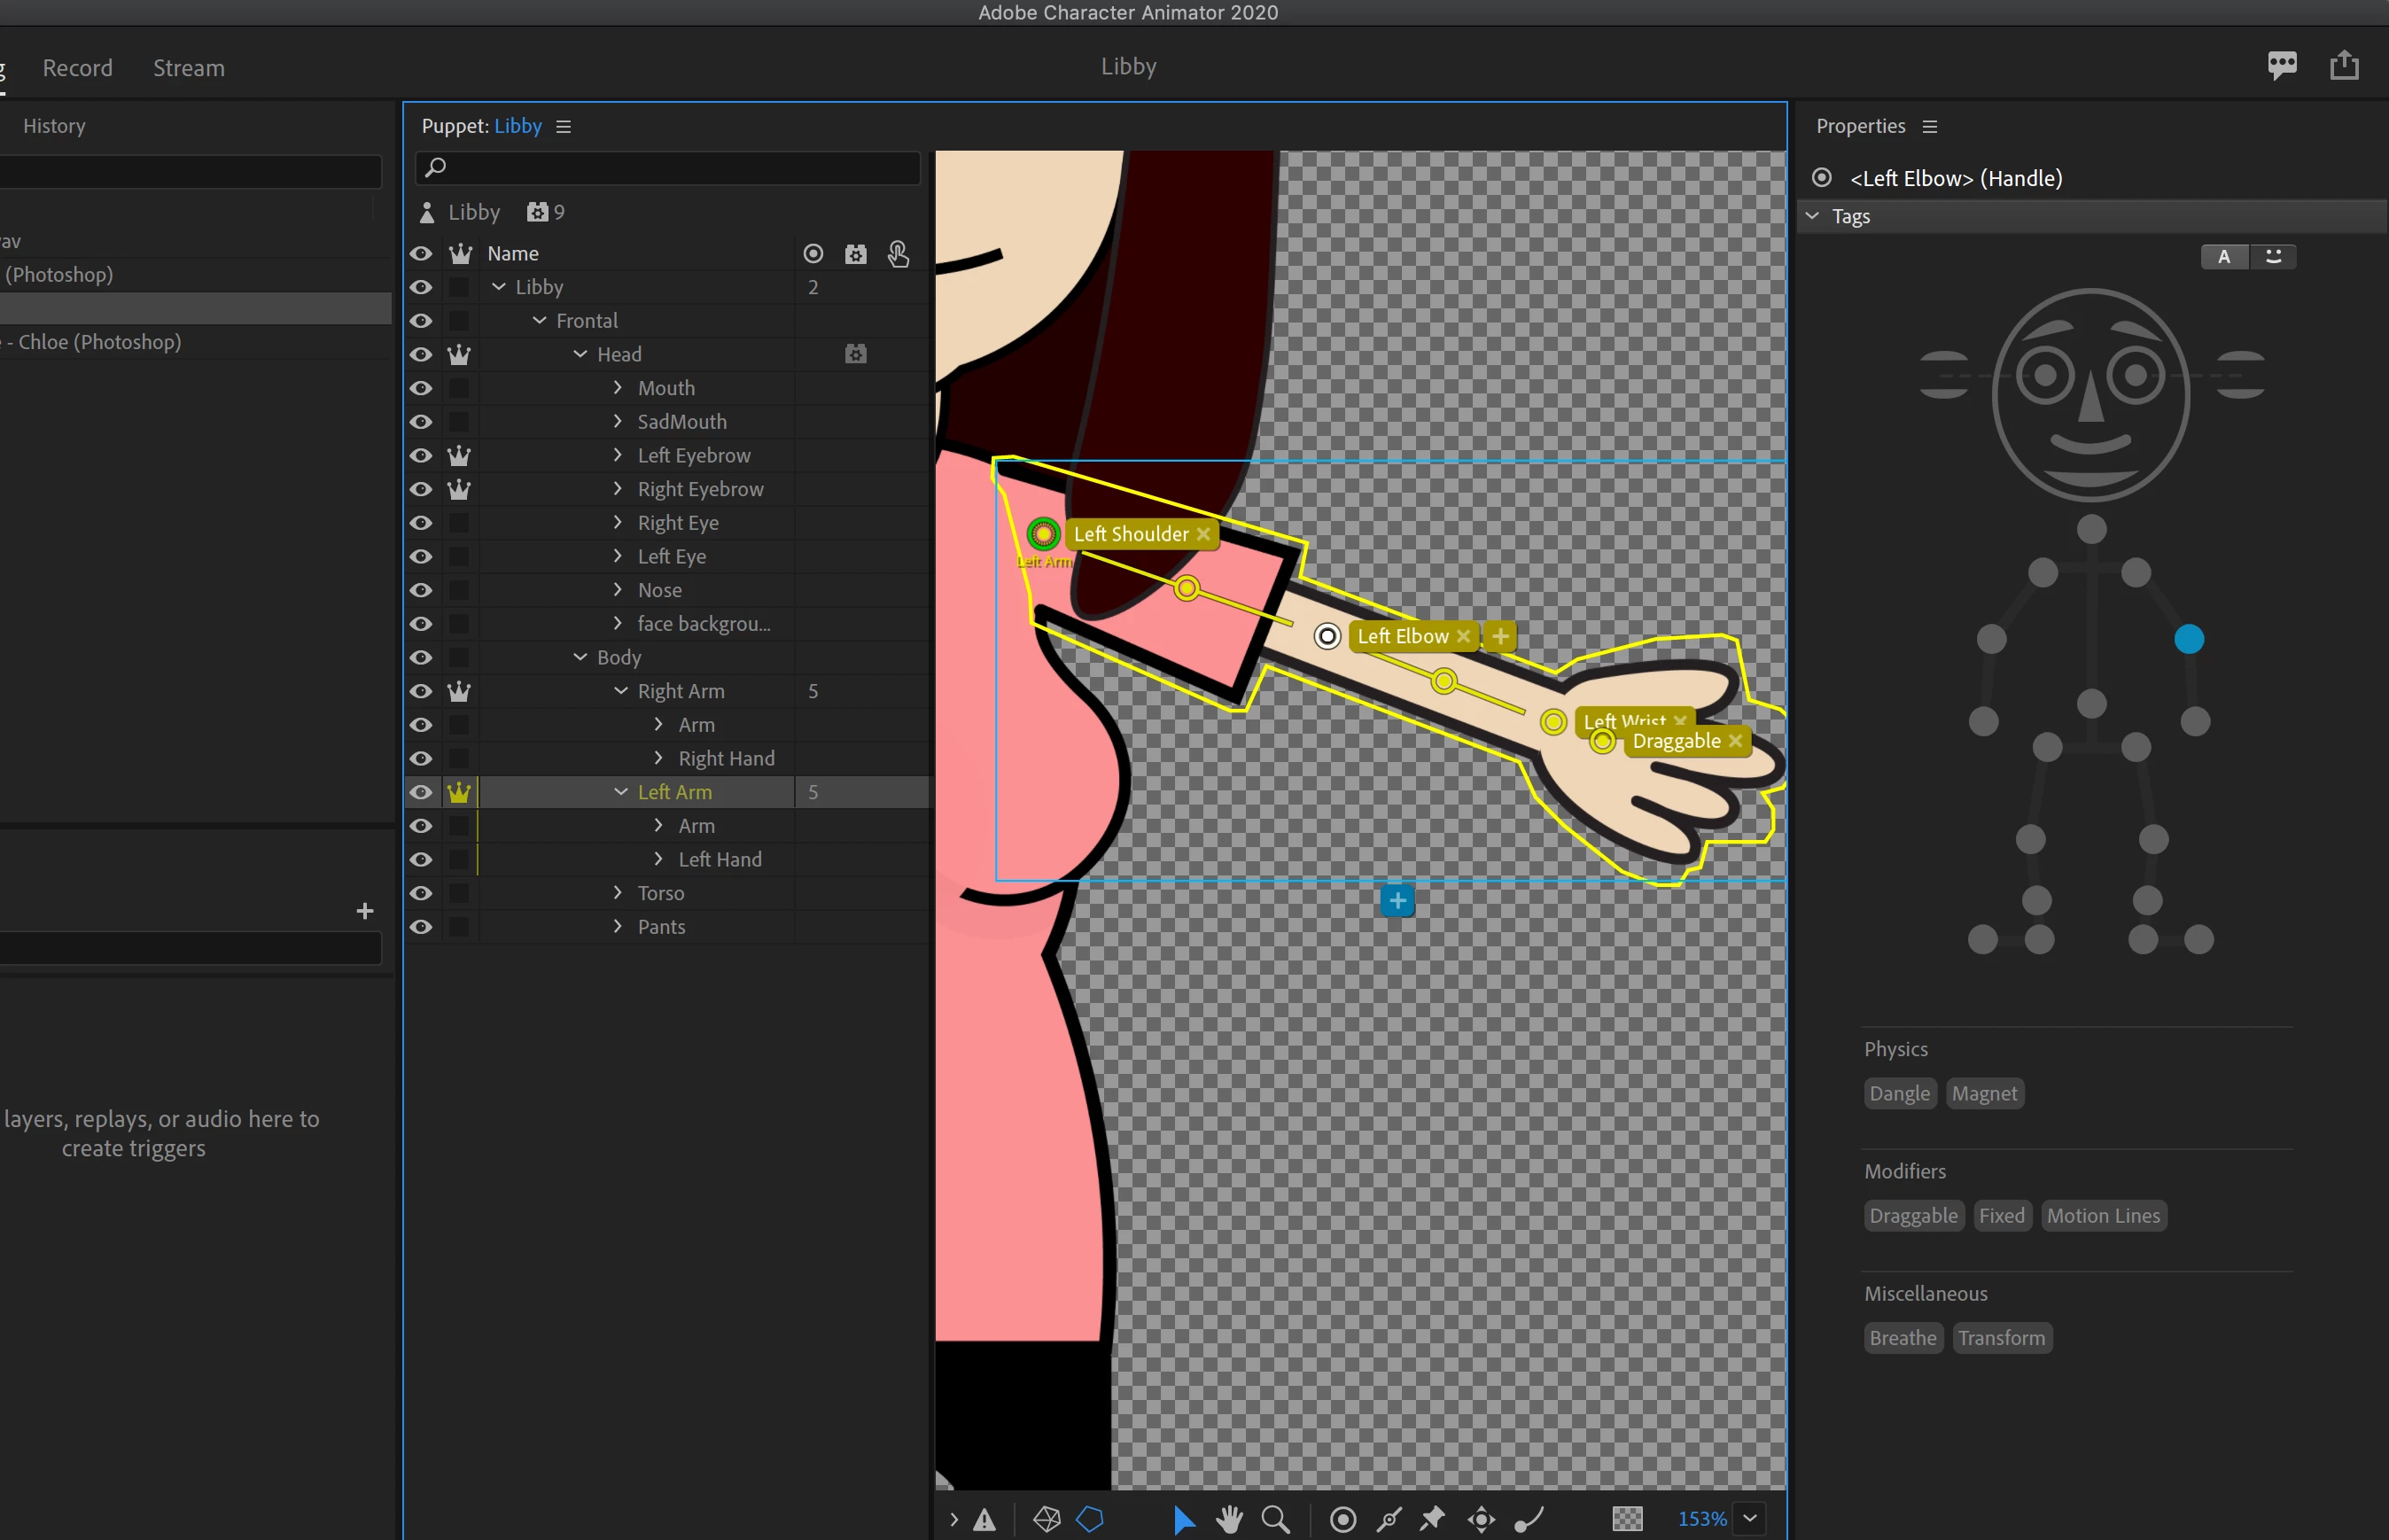The width and height of the screenshot is (2389, 1540).
Task: Toggle visibility of the Torso layer
Action: tap(421, 893)
